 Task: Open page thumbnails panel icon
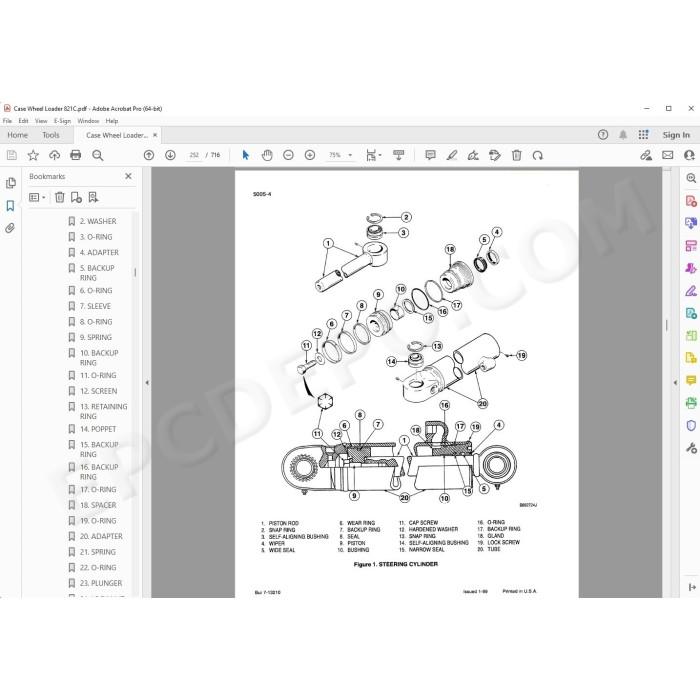[11, 183]
